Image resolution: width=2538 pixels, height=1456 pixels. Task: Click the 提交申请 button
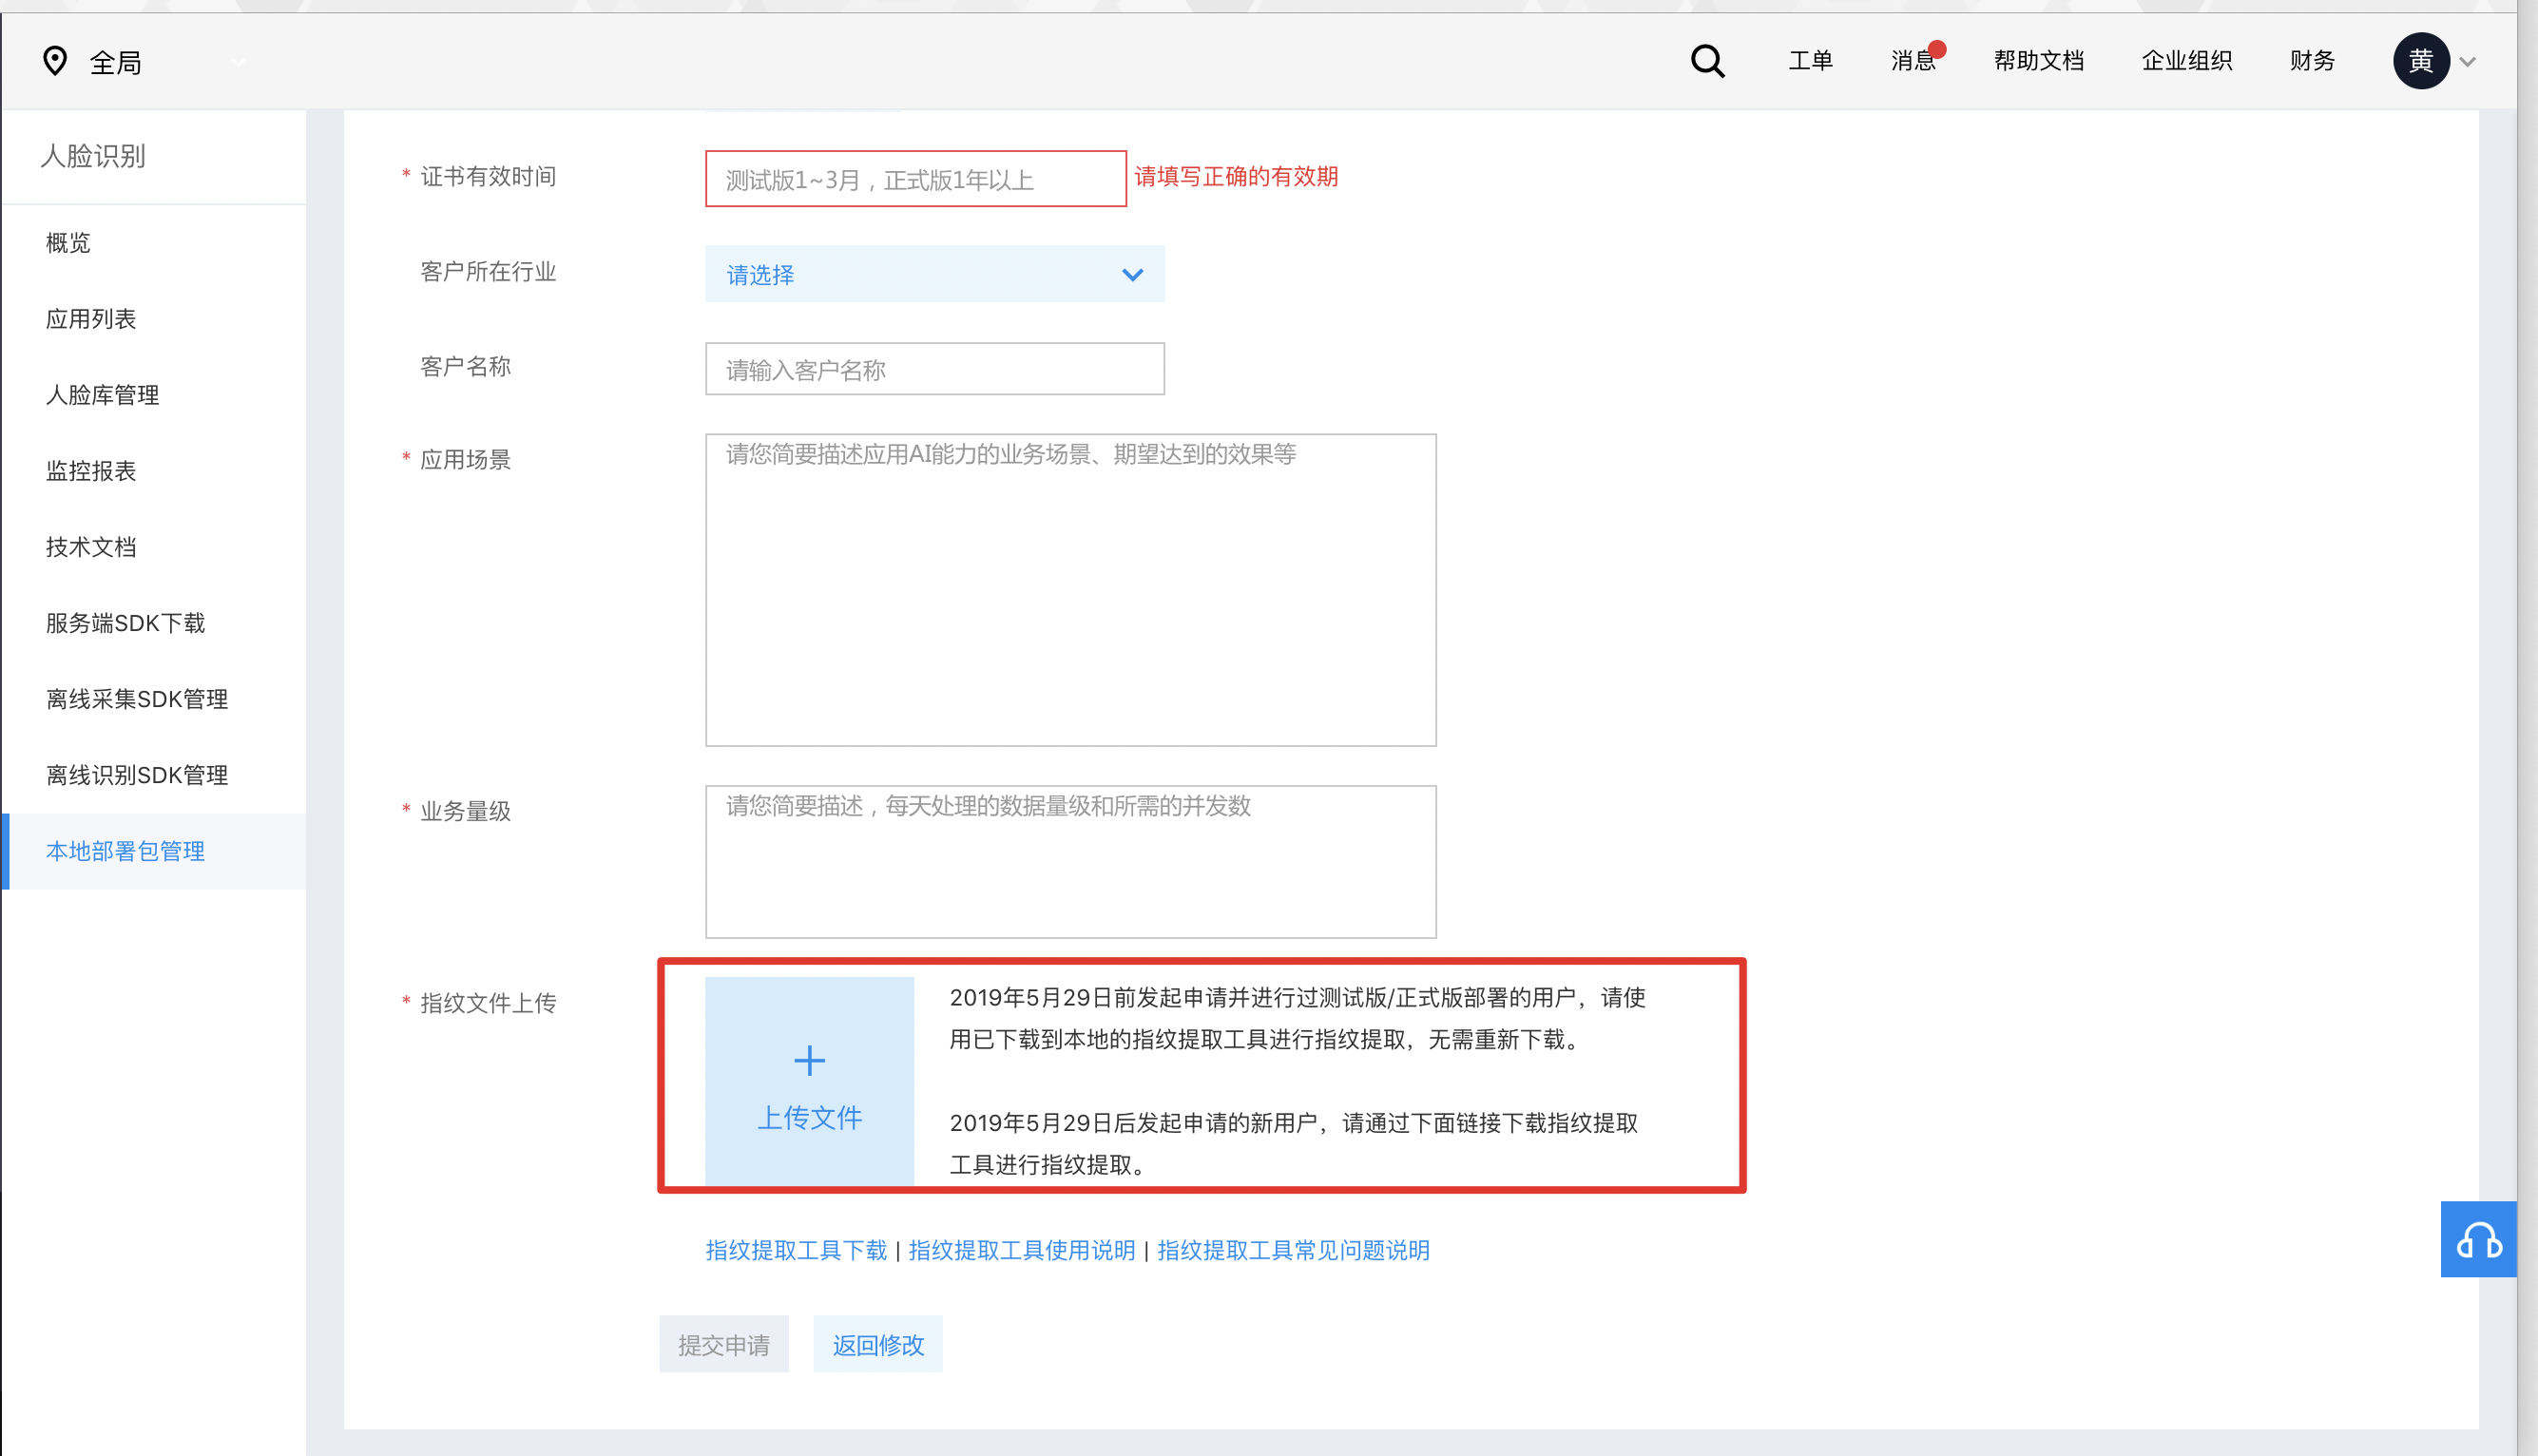click(724, 1344)
